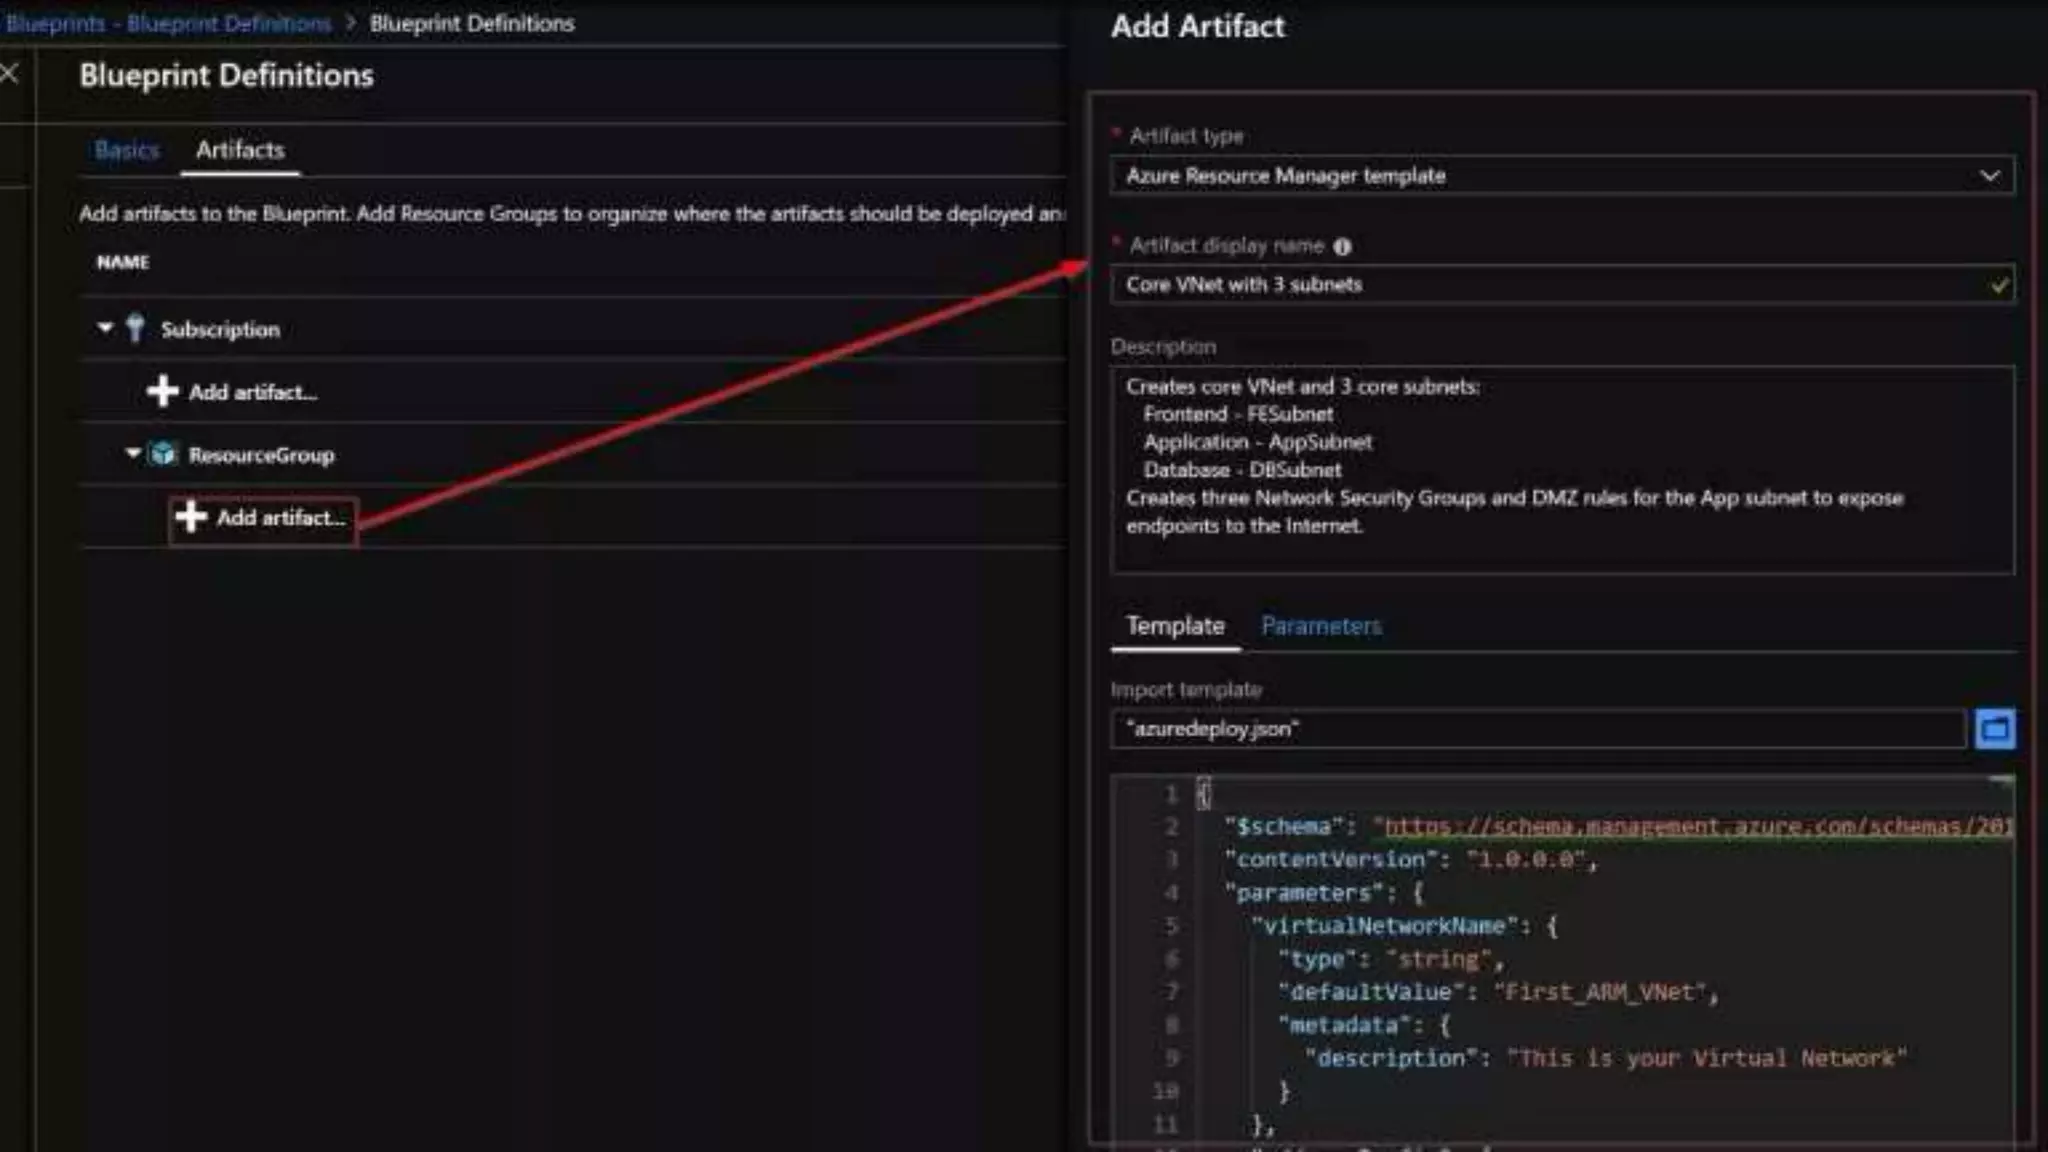
Task: Close the Blueprint Definitions blade with X
Action: click(x=10, y=73)
